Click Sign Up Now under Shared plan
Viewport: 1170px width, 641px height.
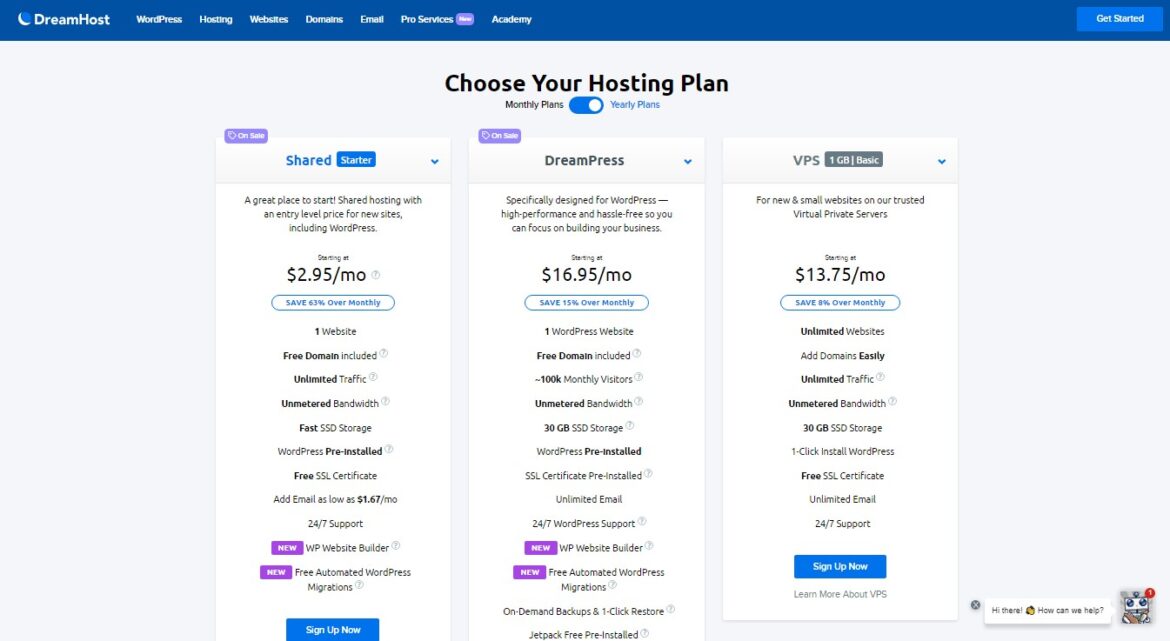(333, 630)
